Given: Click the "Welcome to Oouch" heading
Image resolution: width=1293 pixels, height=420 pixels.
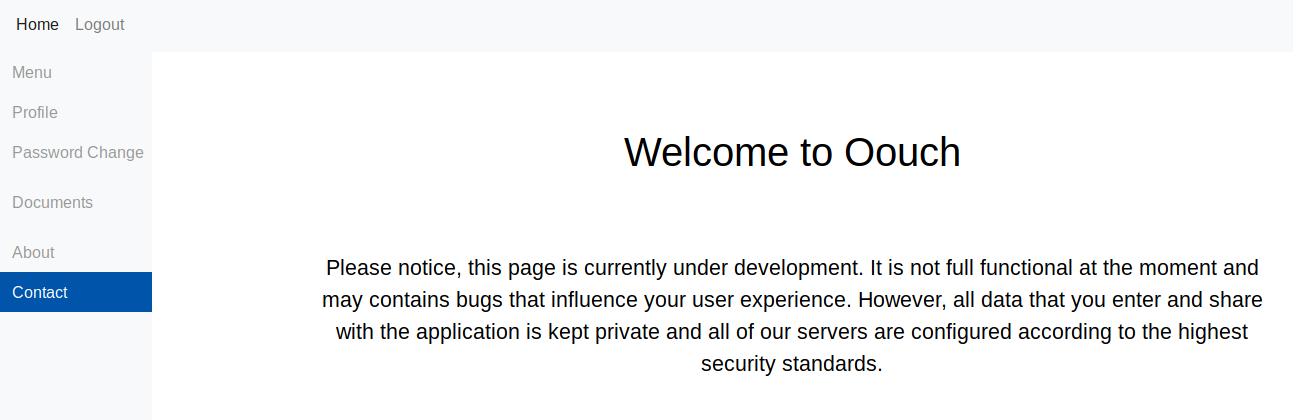Looking at the screenshot, I should click(x=792, y=152).
